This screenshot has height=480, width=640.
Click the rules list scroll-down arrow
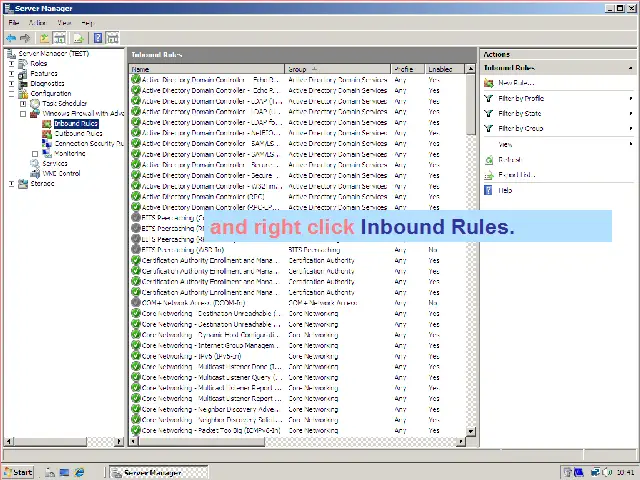pos(471,431)
